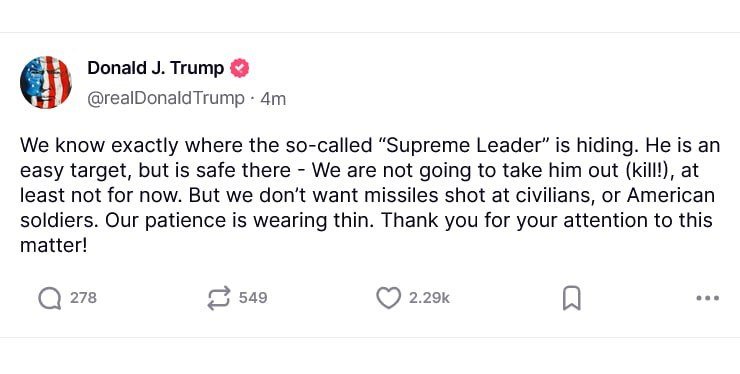740x374 pixels.
Task: Click the 2.29k likes count
Action: [429, 298]
